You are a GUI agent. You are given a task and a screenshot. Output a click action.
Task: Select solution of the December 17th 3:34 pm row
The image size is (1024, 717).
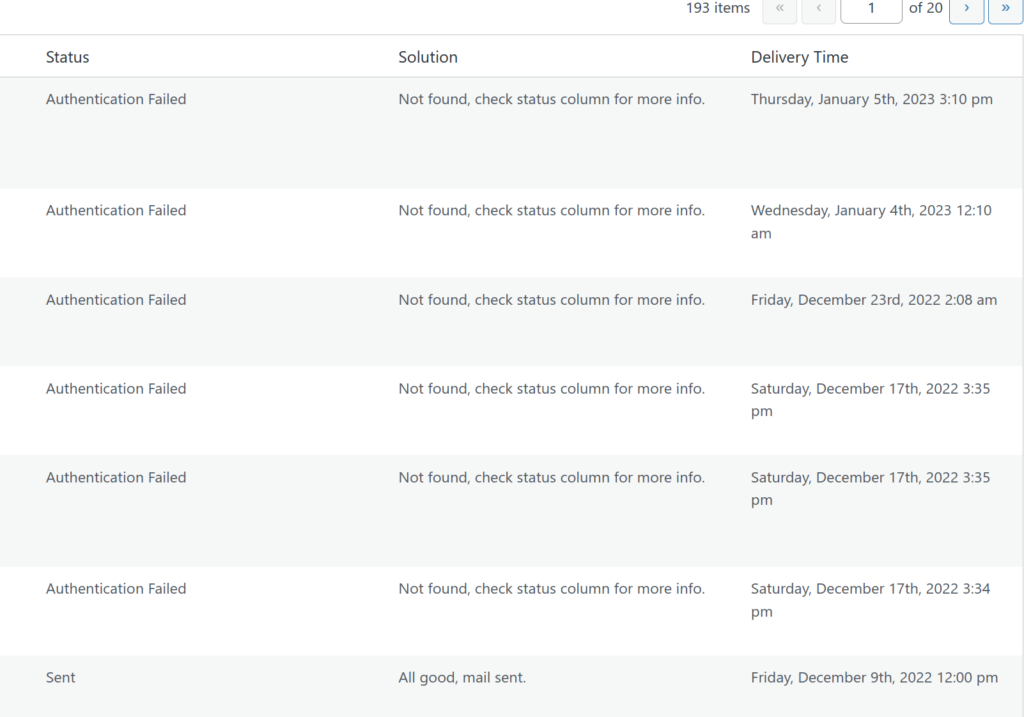click(551, 588)
